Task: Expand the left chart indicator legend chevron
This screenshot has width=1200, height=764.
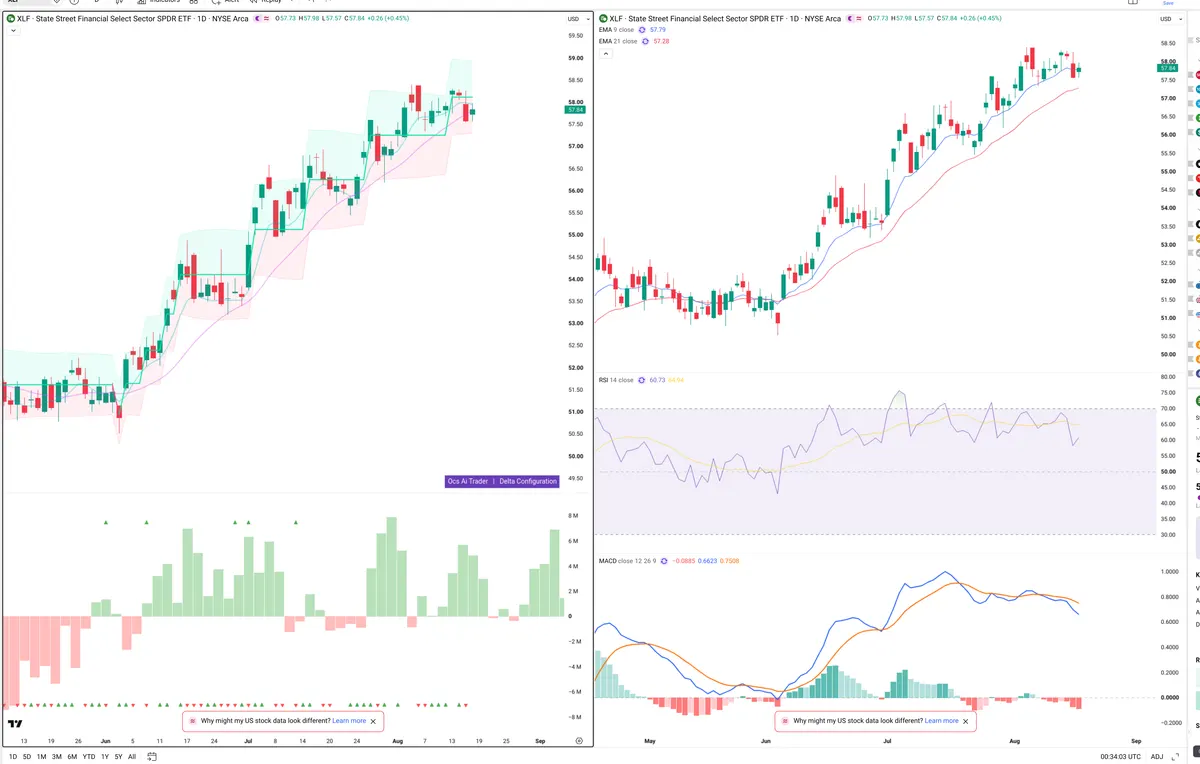Action: click(x=12, y=31)
